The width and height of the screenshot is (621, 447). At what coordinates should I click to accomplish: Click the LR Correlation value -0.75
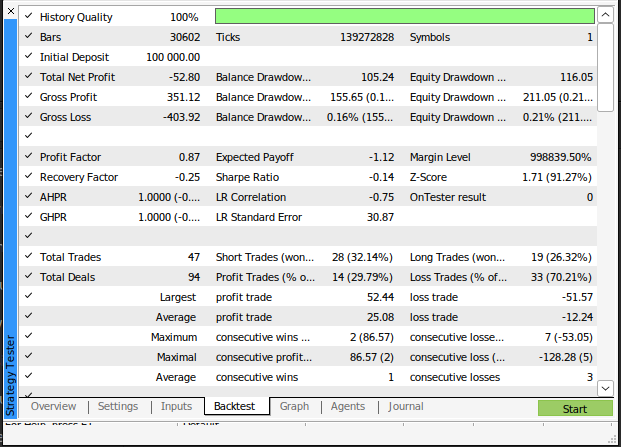tap(381, 197)
